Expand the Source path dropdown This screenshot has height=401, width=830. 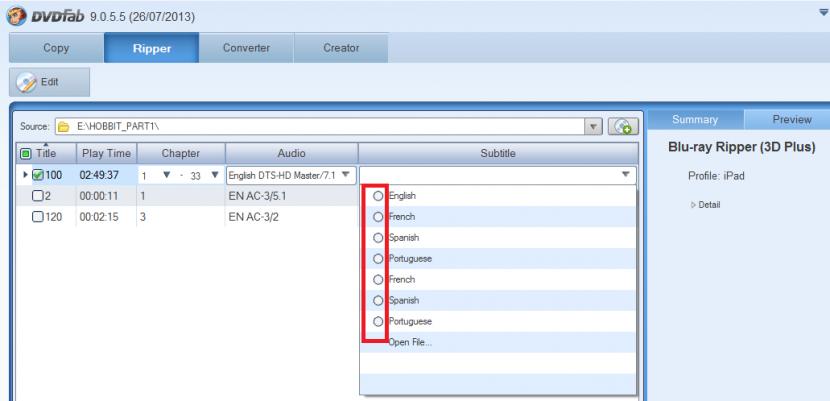[593, 127]
